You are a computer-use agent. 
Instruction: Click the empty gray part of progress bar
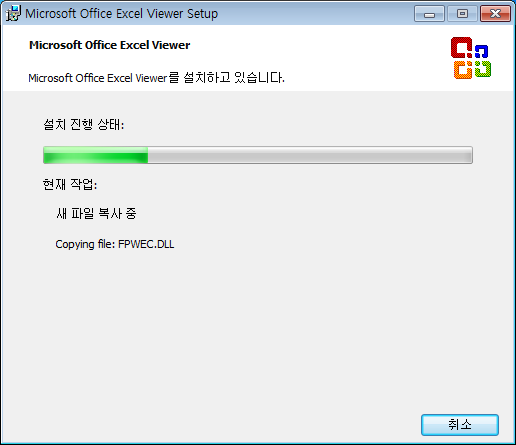(x=310, y=155)
